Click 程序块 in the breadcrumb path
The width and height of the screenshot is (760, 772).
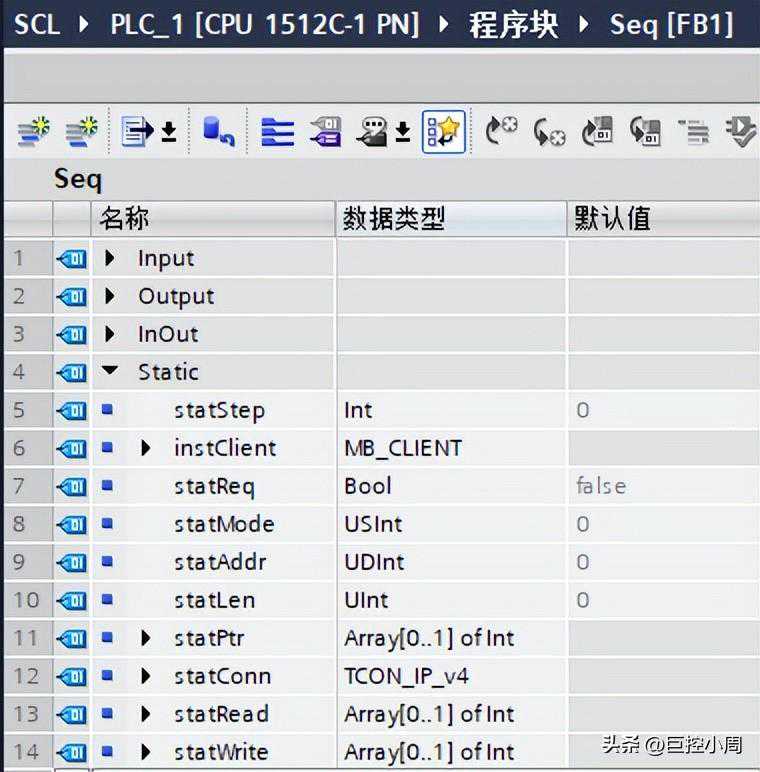[513, 24]
